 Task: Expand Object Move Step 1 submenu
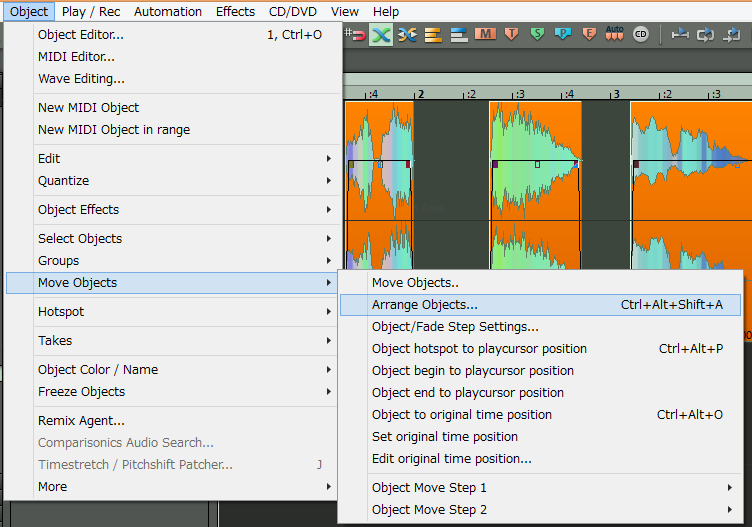540,488
